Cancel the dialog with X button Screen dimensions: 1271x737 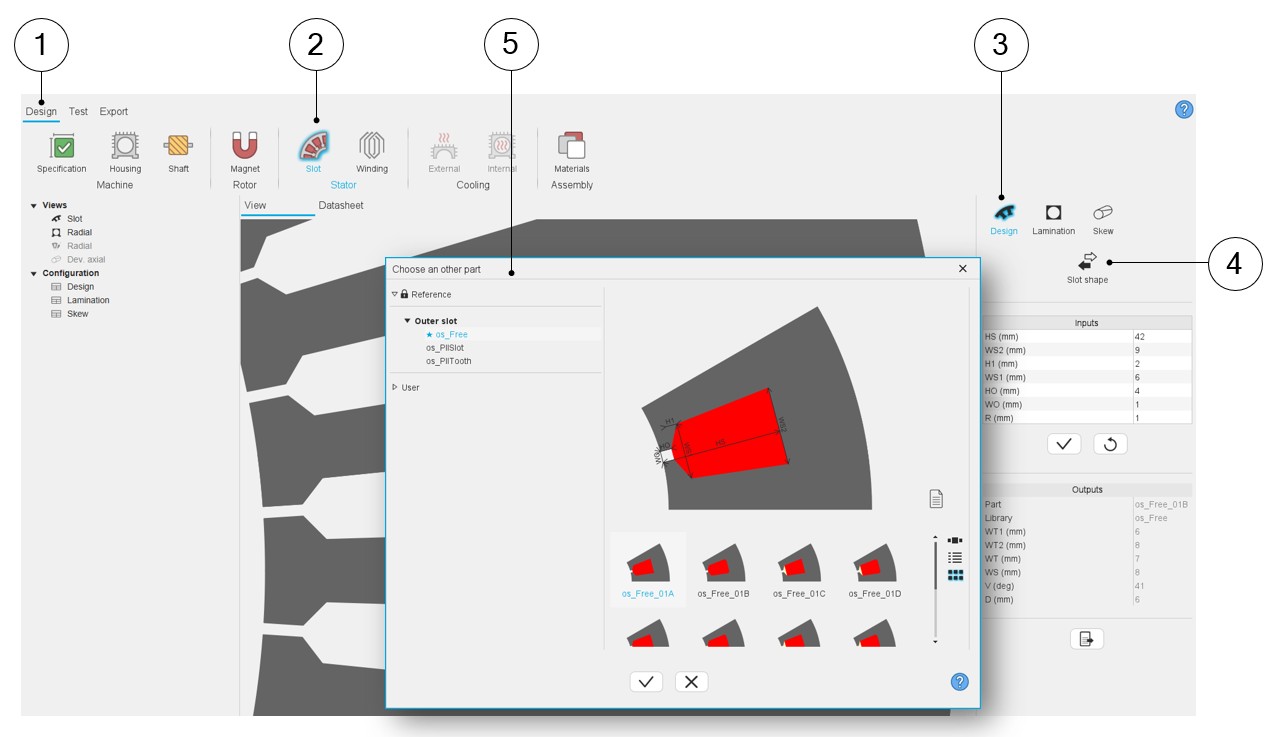691,682
